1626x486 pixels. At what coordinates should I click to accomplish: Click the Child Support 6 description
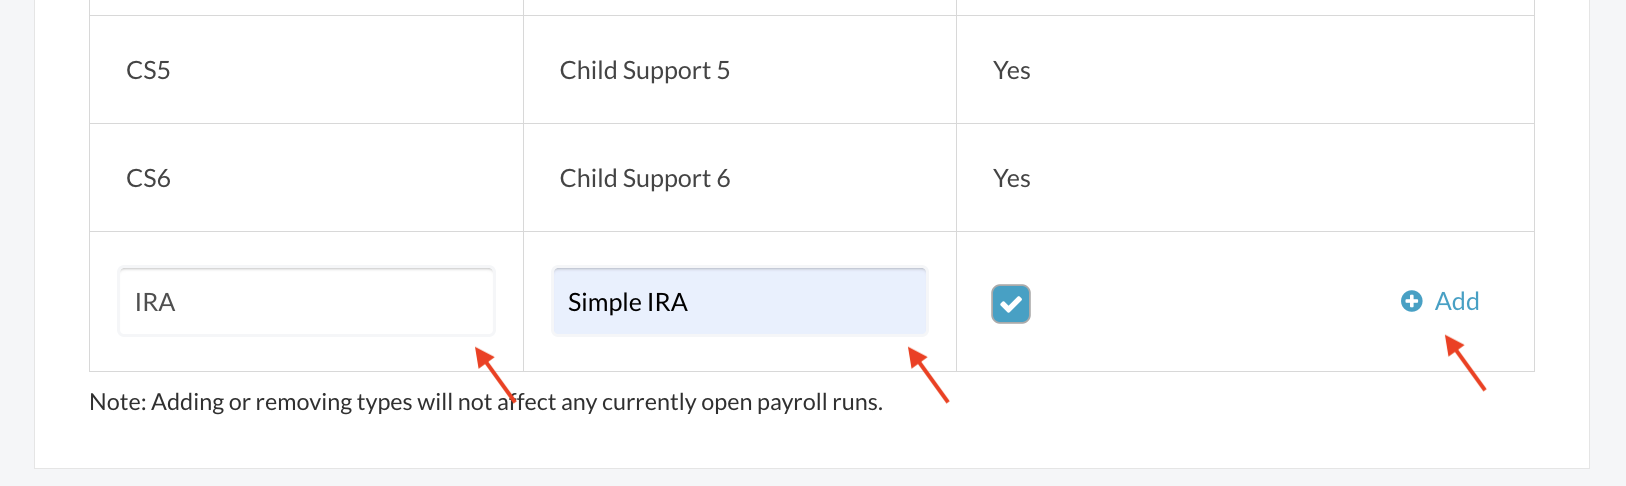pyautogui.click(x=644, y=178)
